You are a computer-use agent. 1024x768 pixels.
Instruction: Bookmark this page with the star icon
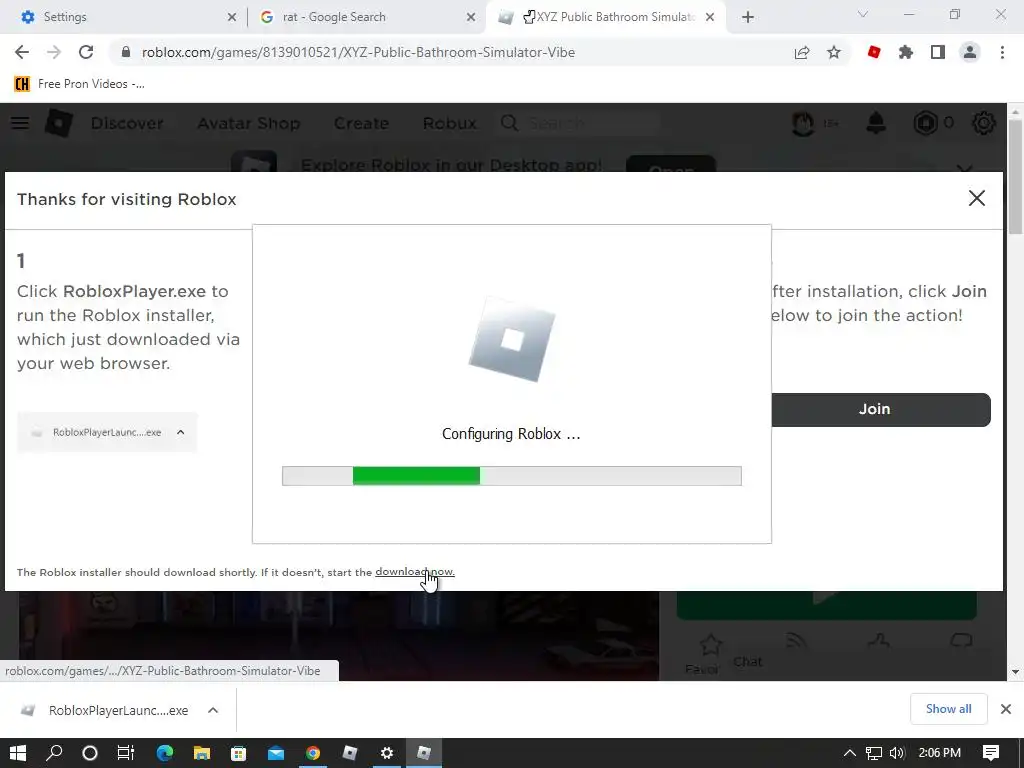pyautogui.click(x=834, y=52)
